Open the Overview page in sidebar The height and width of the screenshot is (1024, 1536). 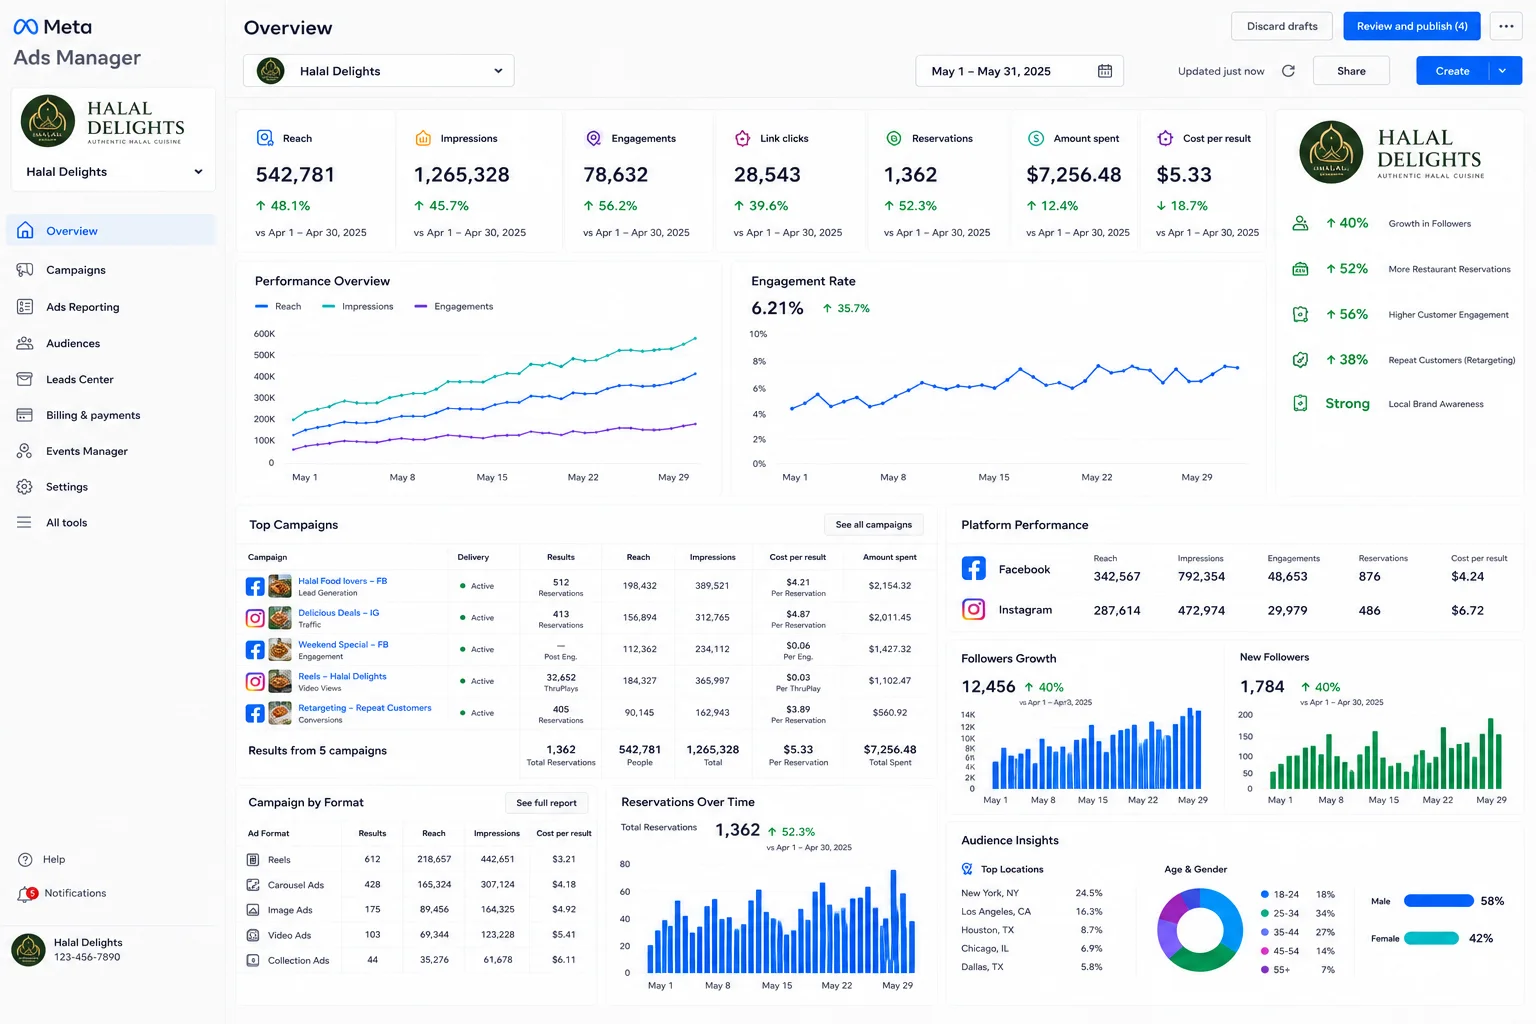111,231
